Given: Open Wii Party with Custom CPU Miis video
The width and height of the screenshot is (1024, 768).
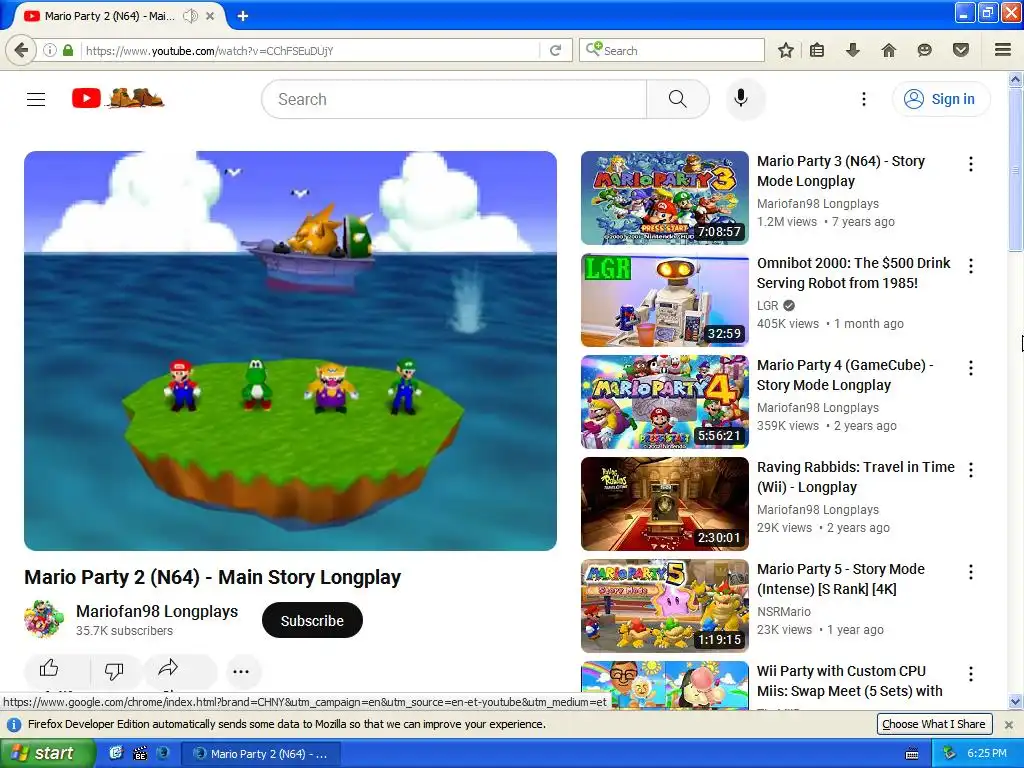Looking at the screenshot, I should (x=850, y=680).
